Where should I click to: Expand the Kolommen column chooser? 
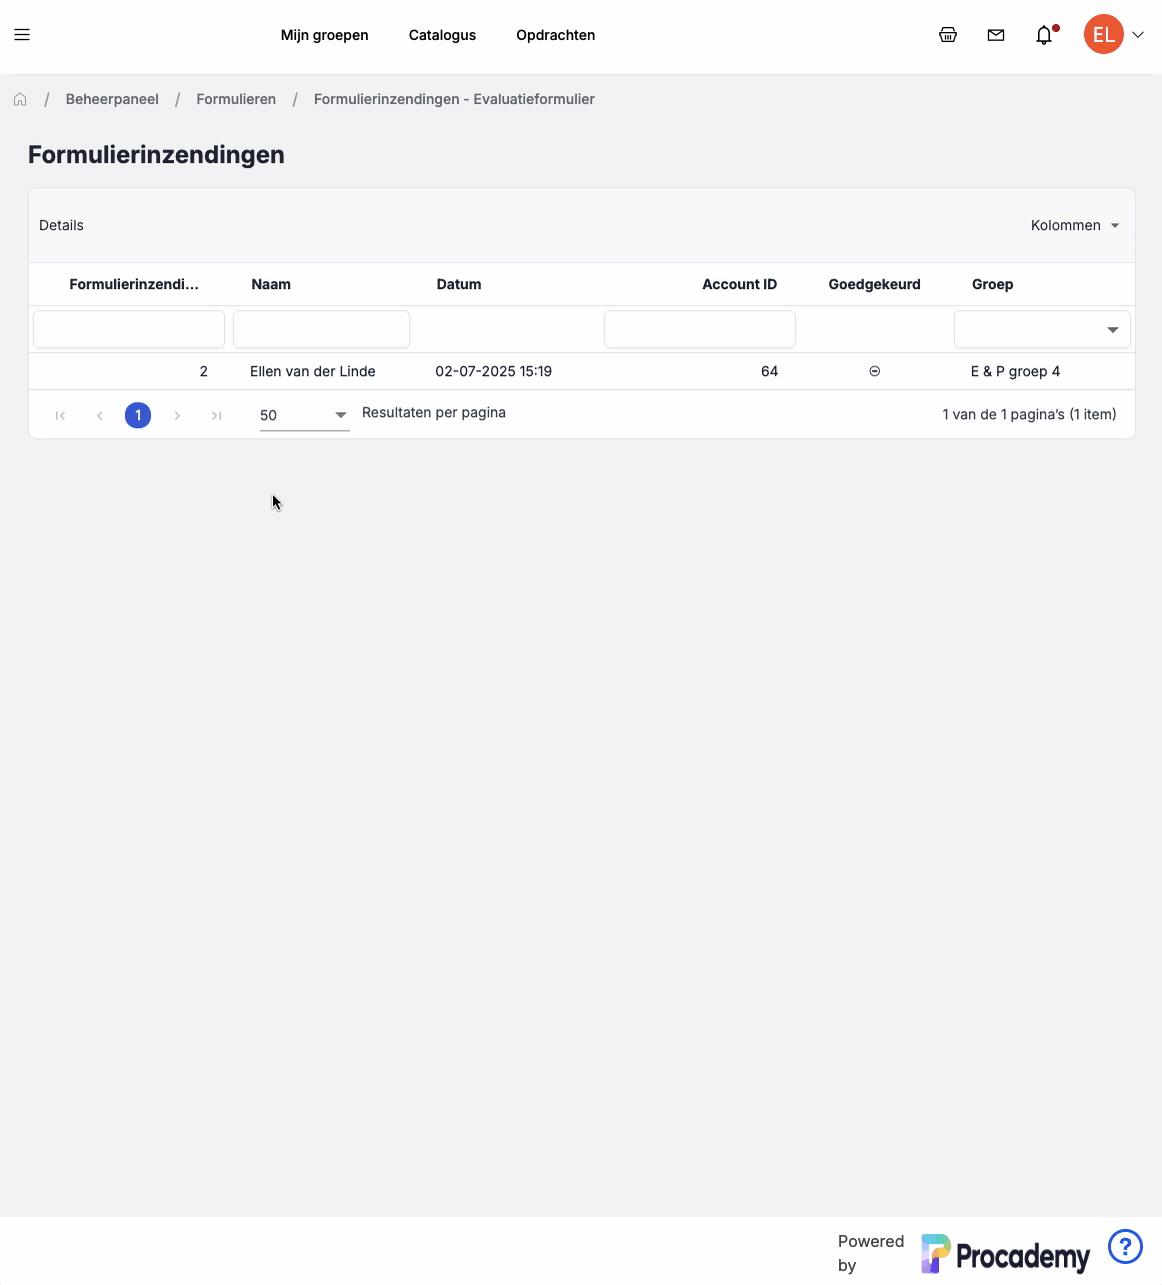point(1075,225)
